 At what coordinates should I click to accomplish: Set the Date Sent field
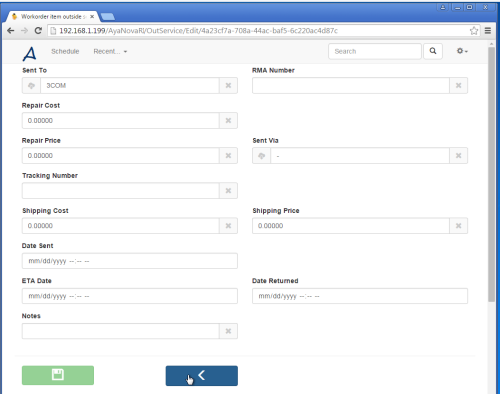130,261
